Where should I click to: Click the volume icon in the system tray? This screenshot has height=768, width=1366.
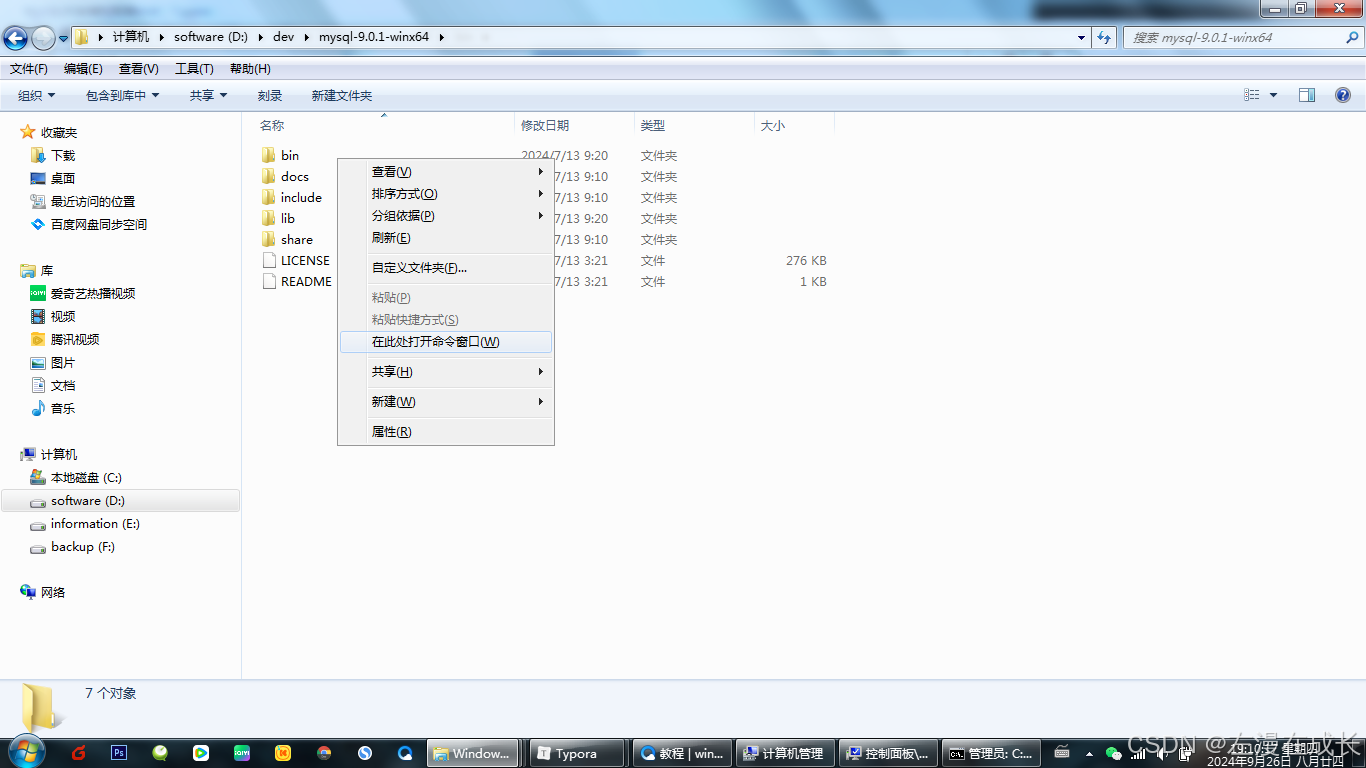click(x=1161, y=754)
